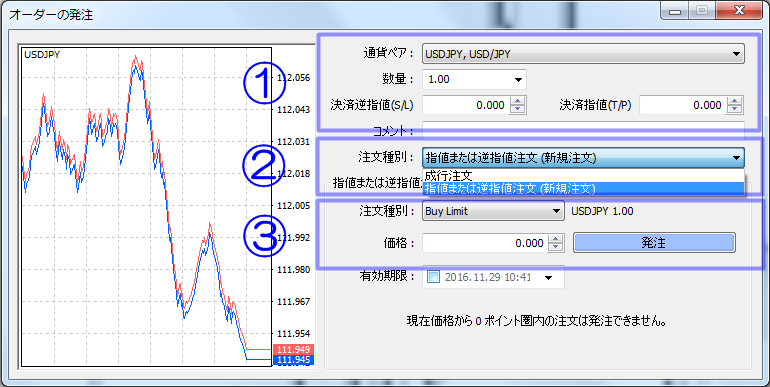
Task: Open the 有効期限 date dropdown arrow
Action: (549, 277)
